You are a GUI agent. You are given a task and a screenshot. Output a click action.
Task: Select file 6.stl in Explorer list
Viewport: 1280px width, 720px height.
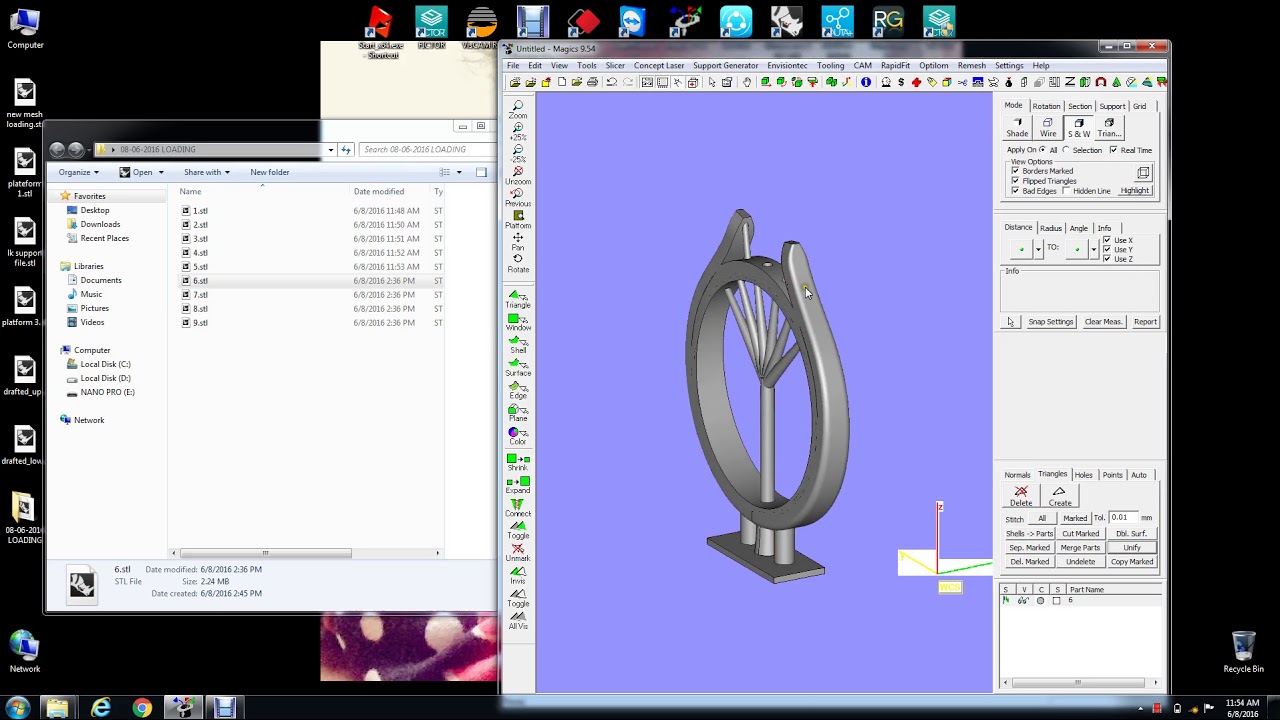201,281
